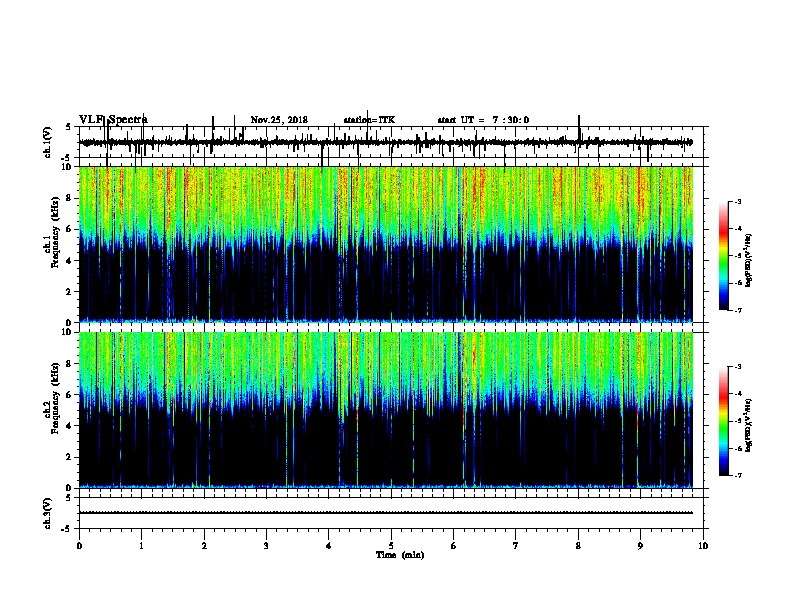Click the ch.1 "Frequency (kHz)" axis label
Viewport: 792px width, 612px height.
[55, 233]
